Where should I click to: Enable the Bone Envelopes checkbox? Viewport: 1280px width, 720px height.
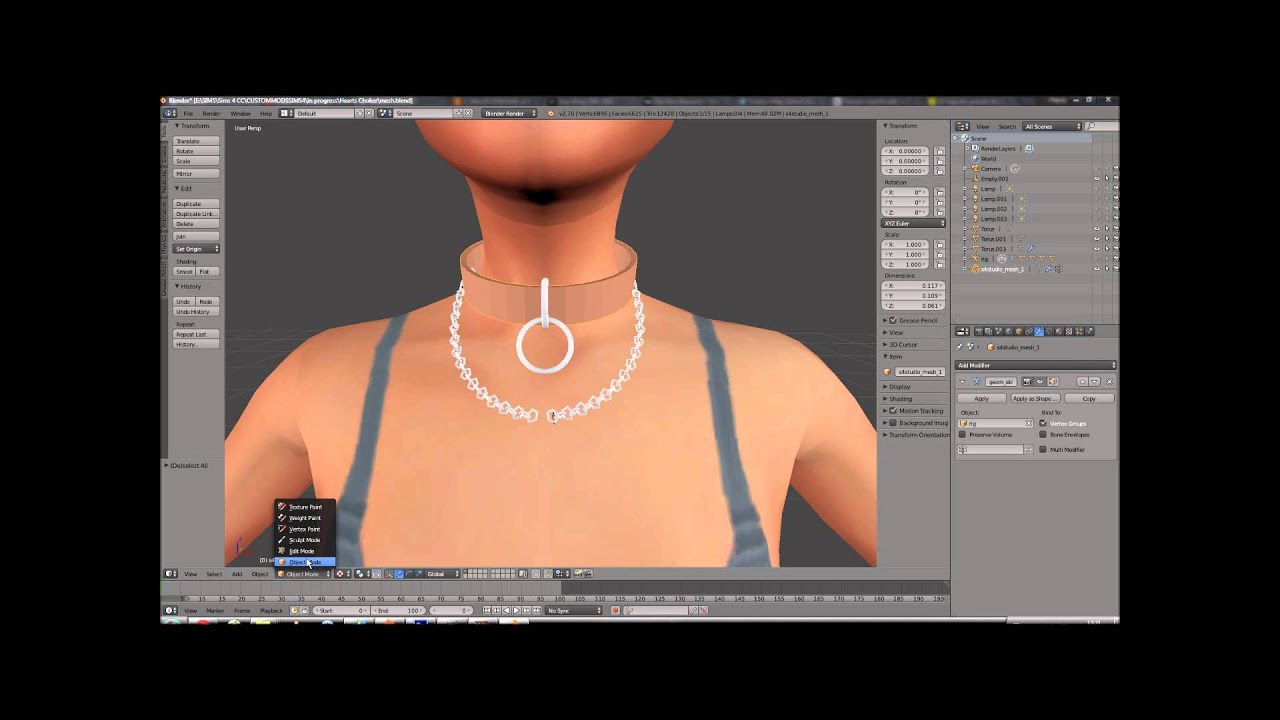[1043, 434]
